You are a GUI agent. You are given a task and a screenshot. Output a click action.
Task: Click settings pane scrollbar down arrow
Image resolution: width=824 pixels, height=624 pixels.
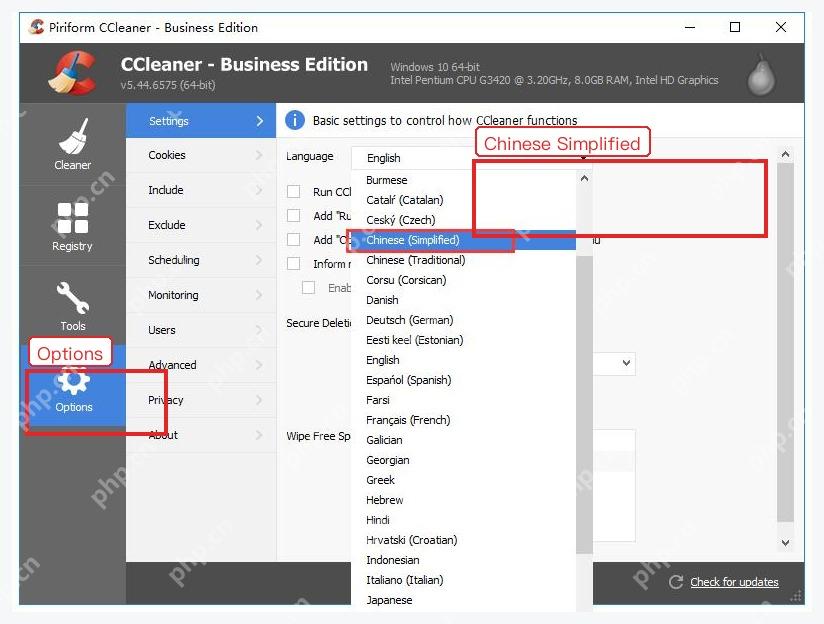tap(785, 543)
